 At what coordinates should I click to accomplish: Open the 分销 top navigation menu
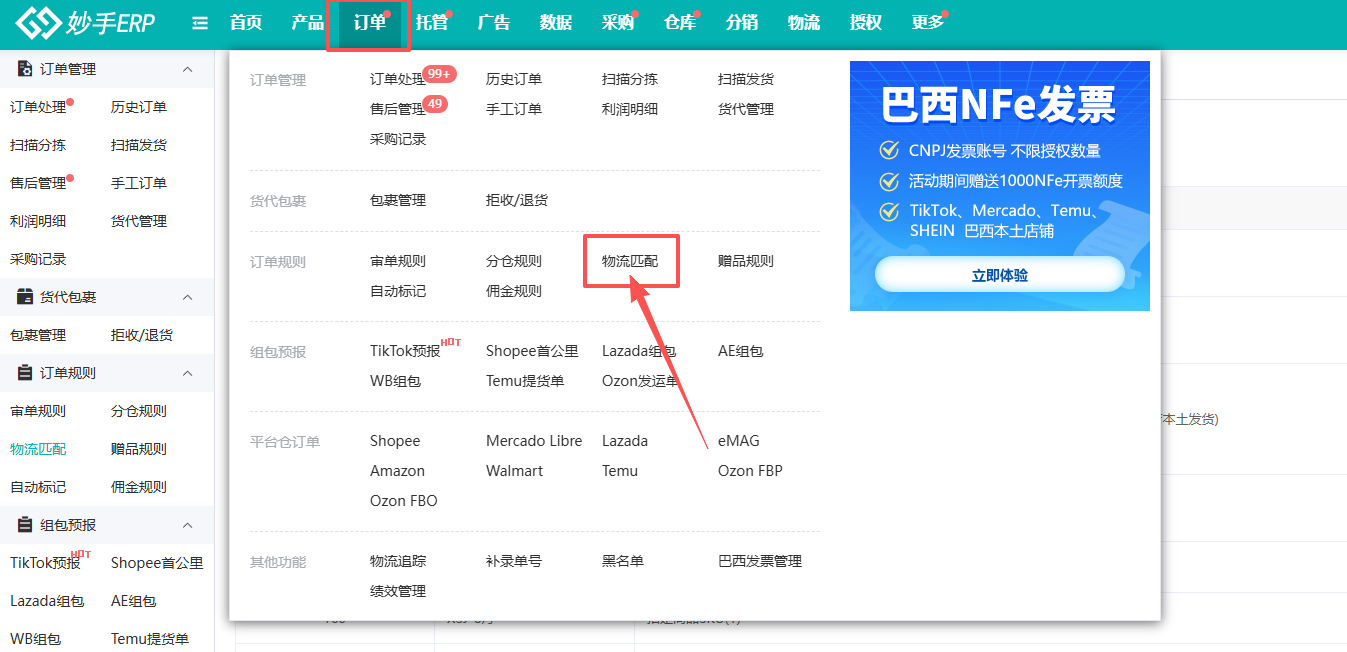pyautogui.click(x=742, y=22)
